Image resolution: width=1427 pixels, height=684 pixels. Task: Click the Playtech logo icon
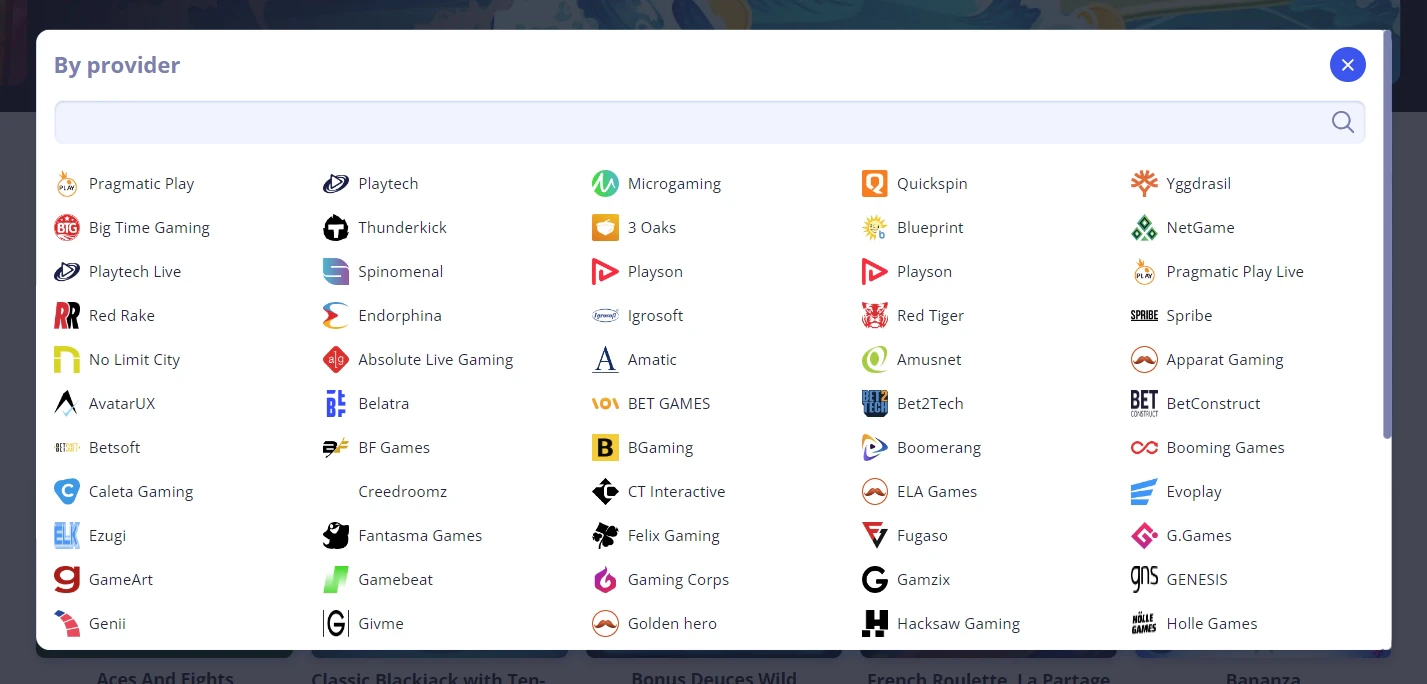pos(336,184)
